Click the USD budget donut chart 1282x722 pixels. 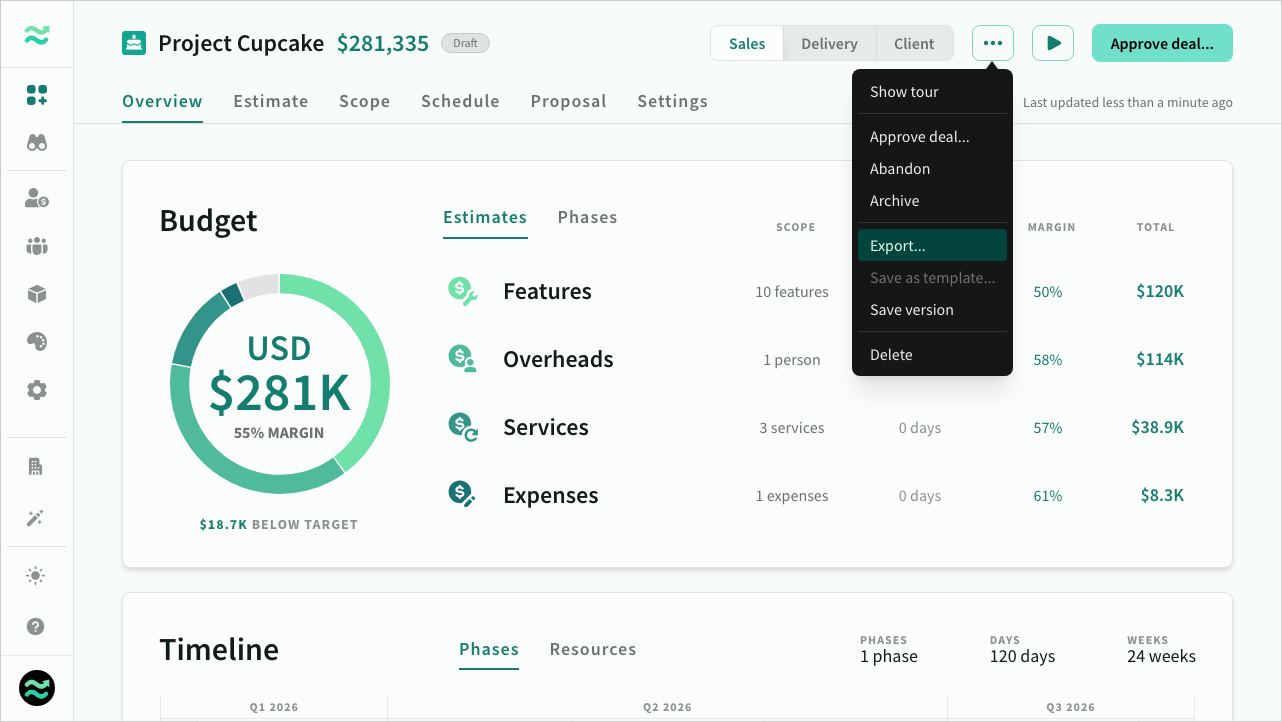coord(280,385)
